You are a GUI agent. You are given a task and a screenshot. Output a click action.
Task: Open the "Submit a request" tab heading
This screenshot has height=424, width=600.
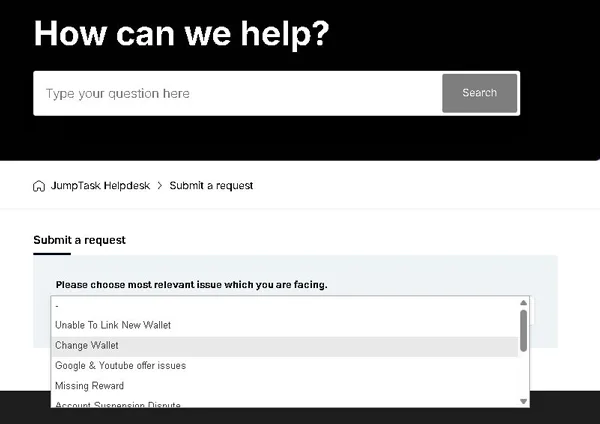pyautogui.click(x=79, y=240)
